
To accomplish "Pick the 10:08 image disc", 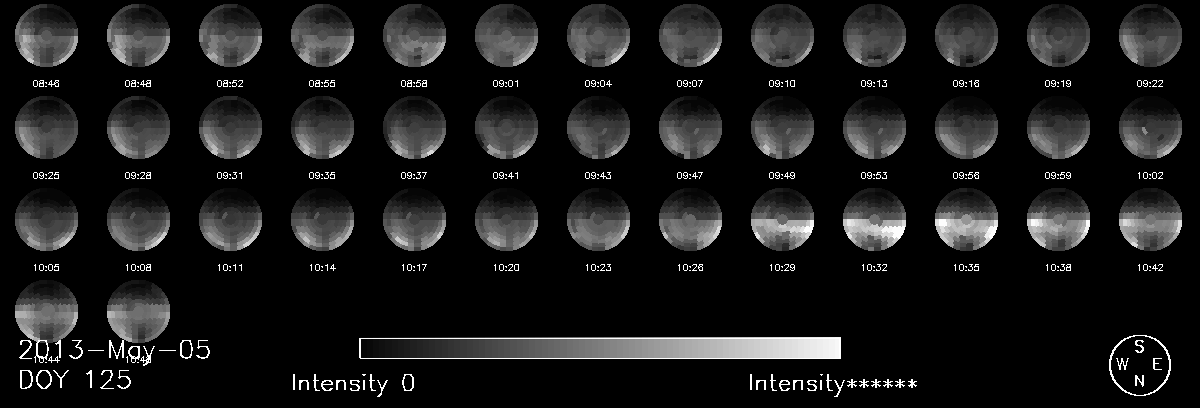I will tap(139, 220).
